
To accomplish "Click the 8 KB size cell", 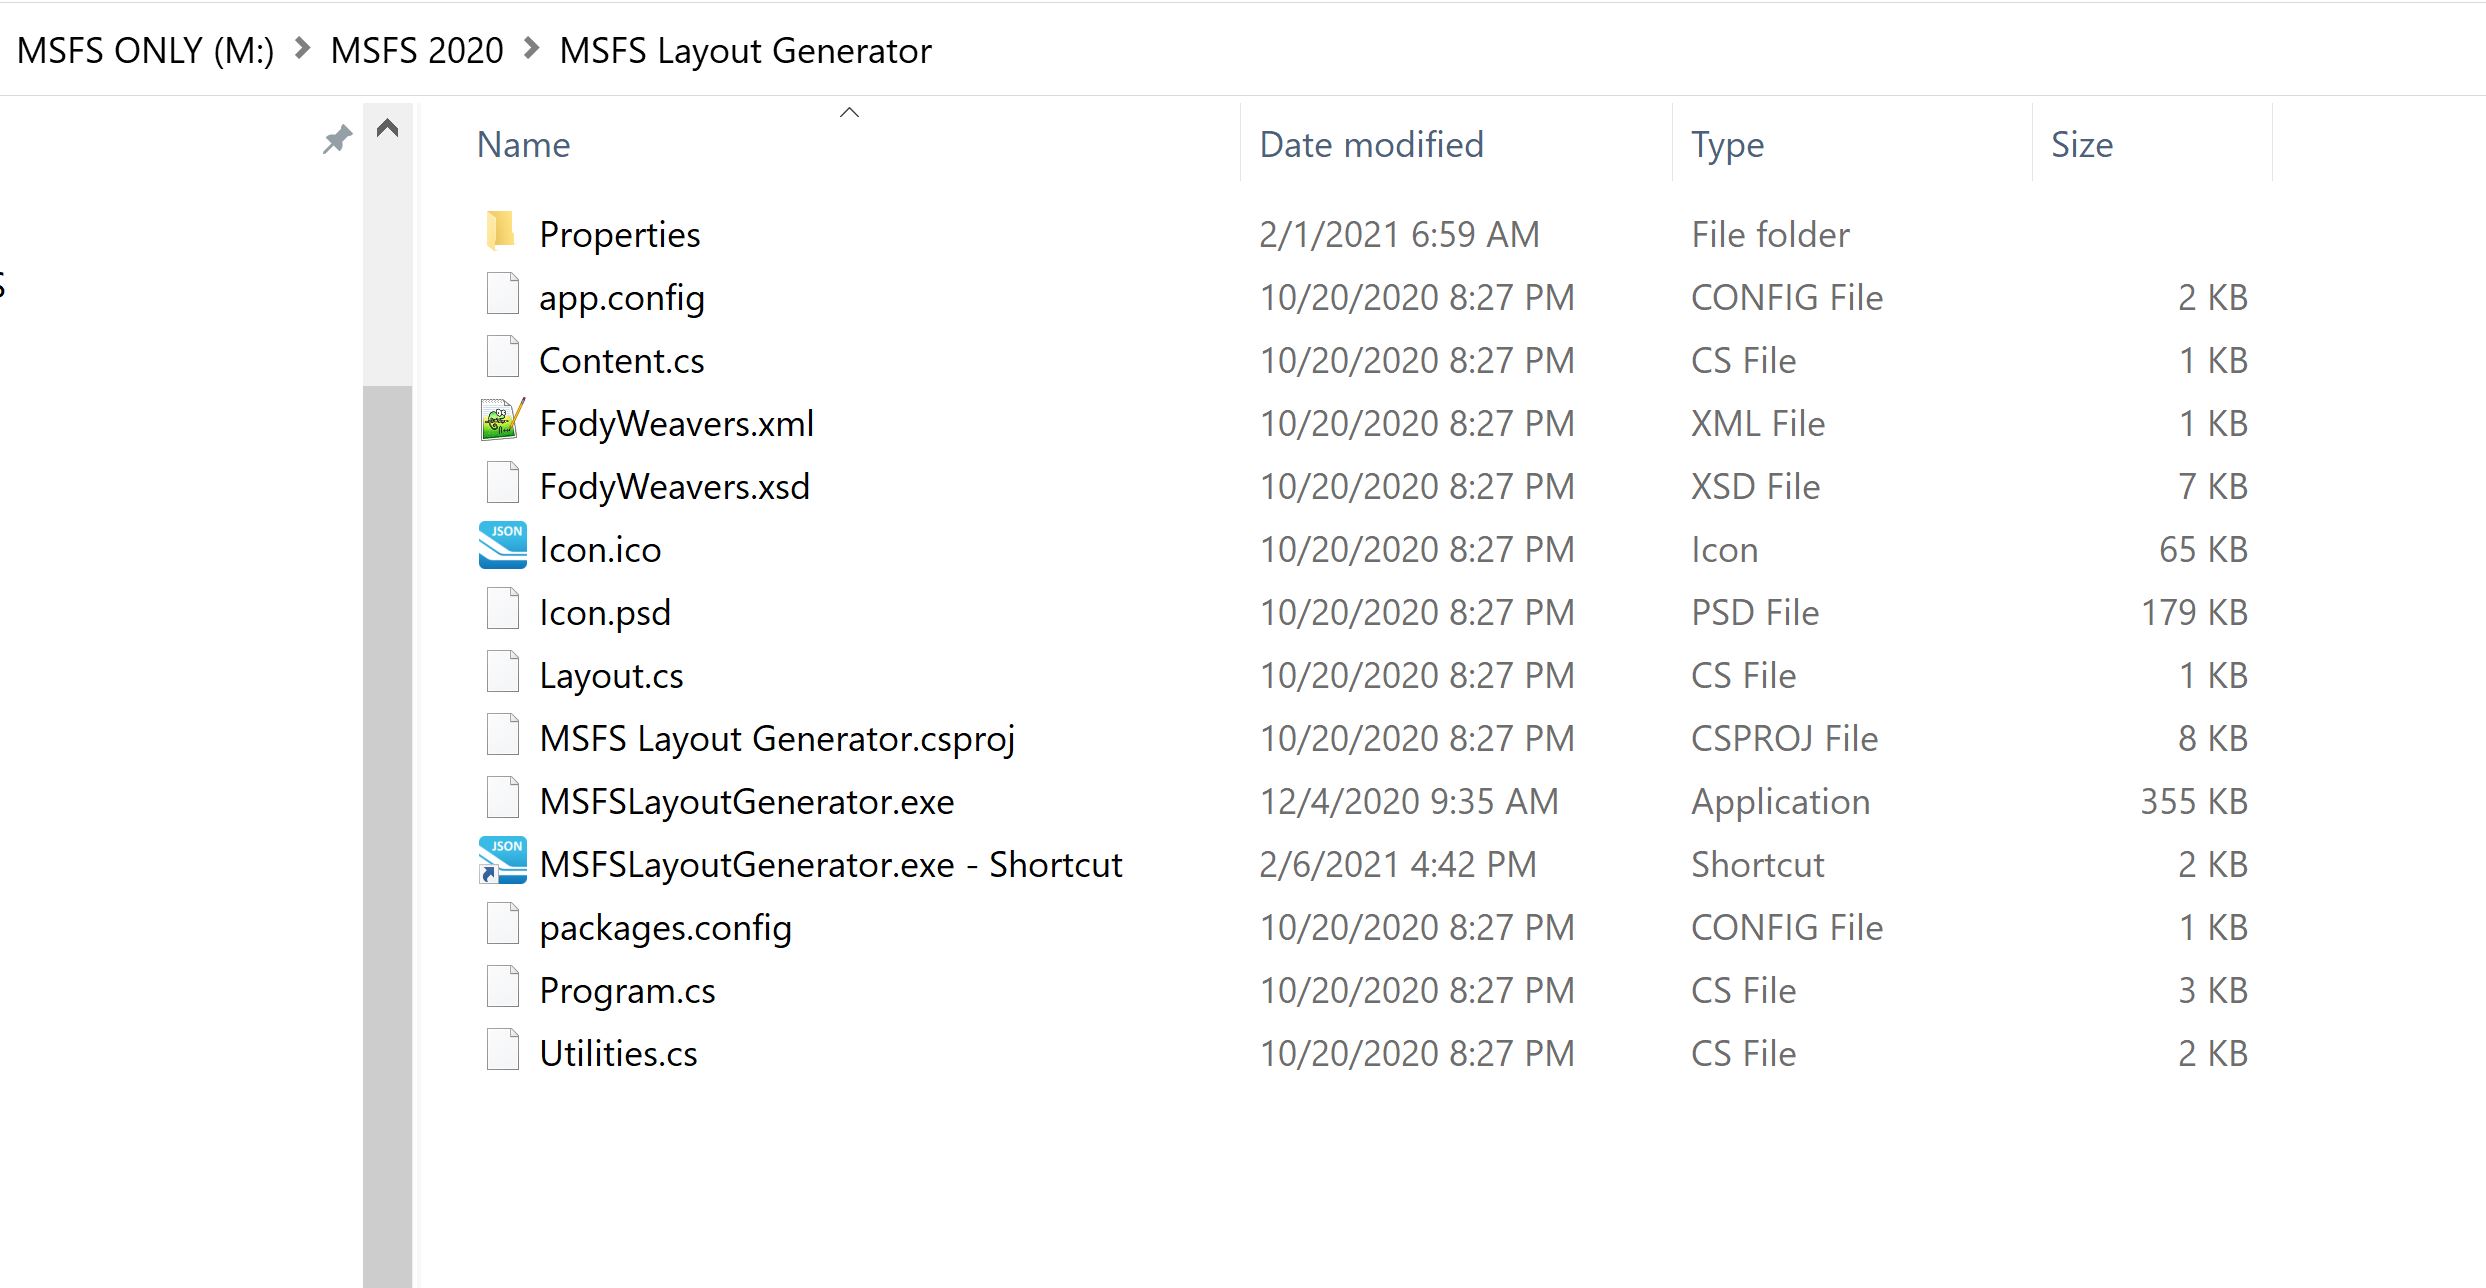I will 2213,739.
